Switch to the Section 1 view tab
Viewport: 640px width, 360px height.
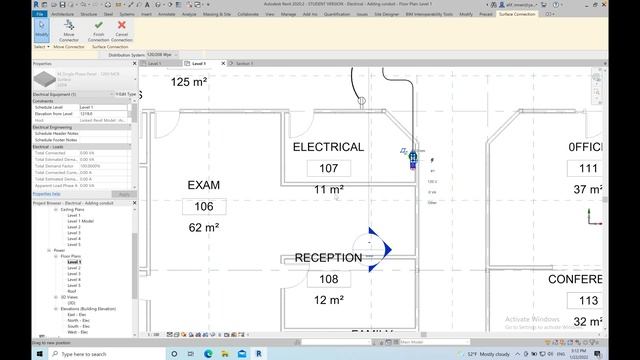tap(244, 64)
